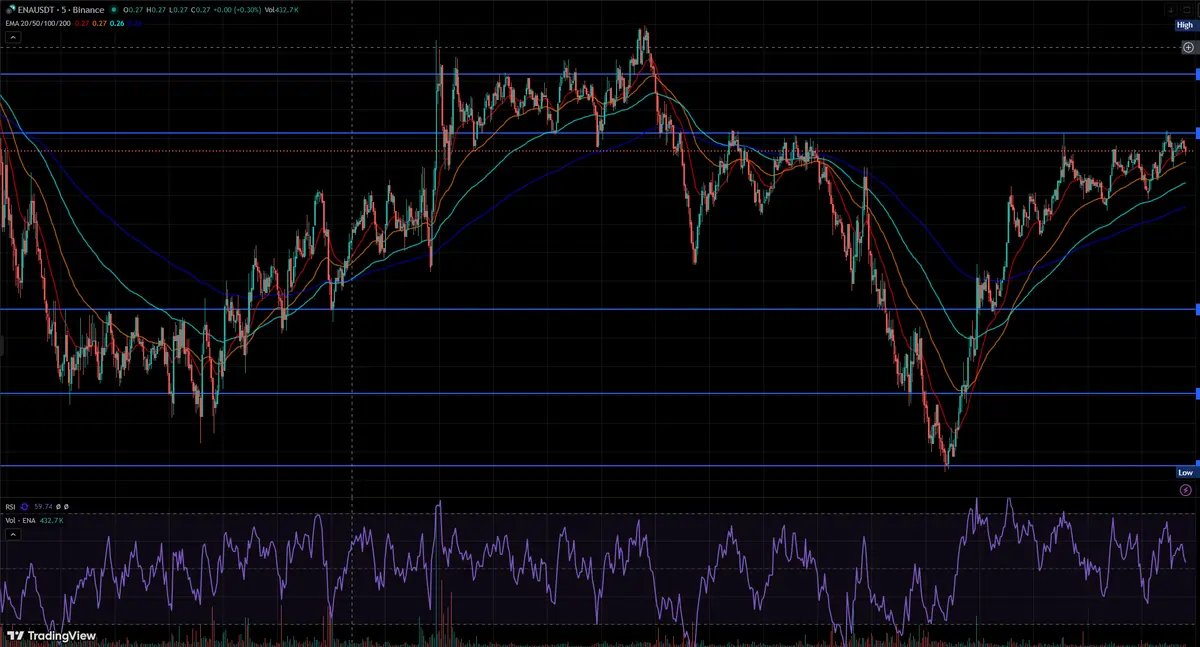Click the ENA coin logo icon
This screenshot has width=1200, height=647.
[10, 10]
